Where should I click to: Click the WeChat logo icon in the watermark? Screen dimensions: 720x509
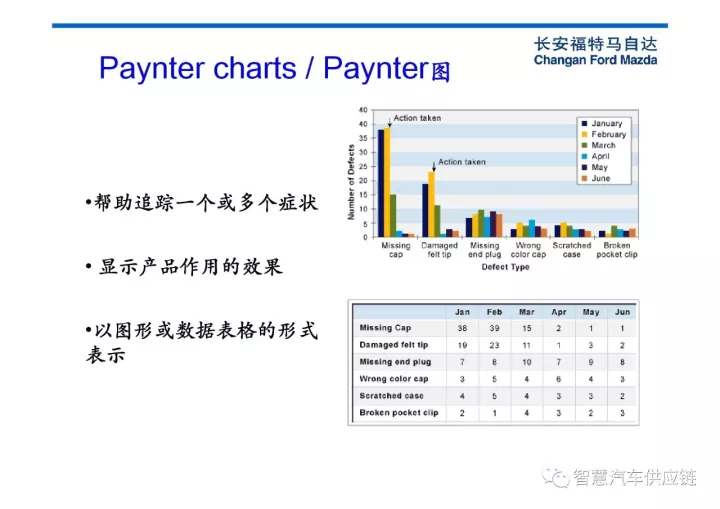tap(556, 477)
